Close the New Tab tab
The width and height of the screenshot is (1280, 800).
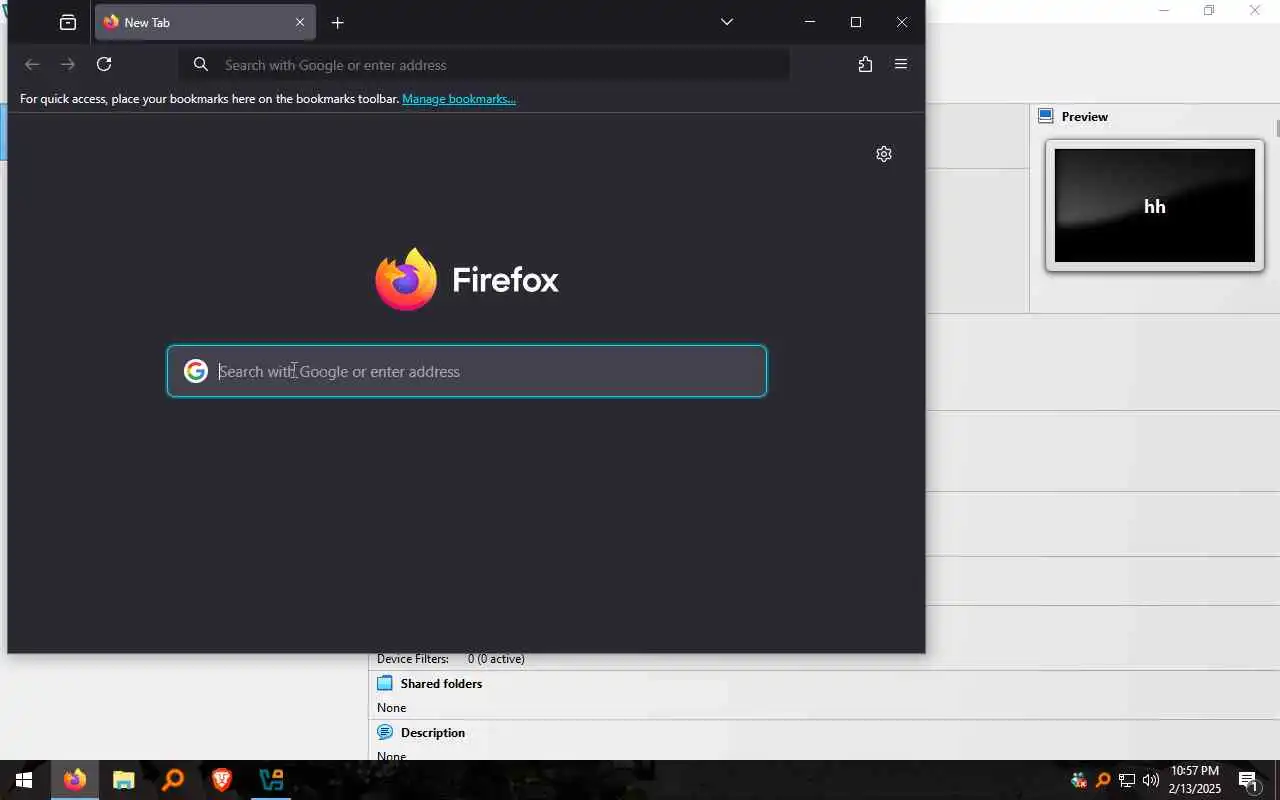[x=299, y=22]
